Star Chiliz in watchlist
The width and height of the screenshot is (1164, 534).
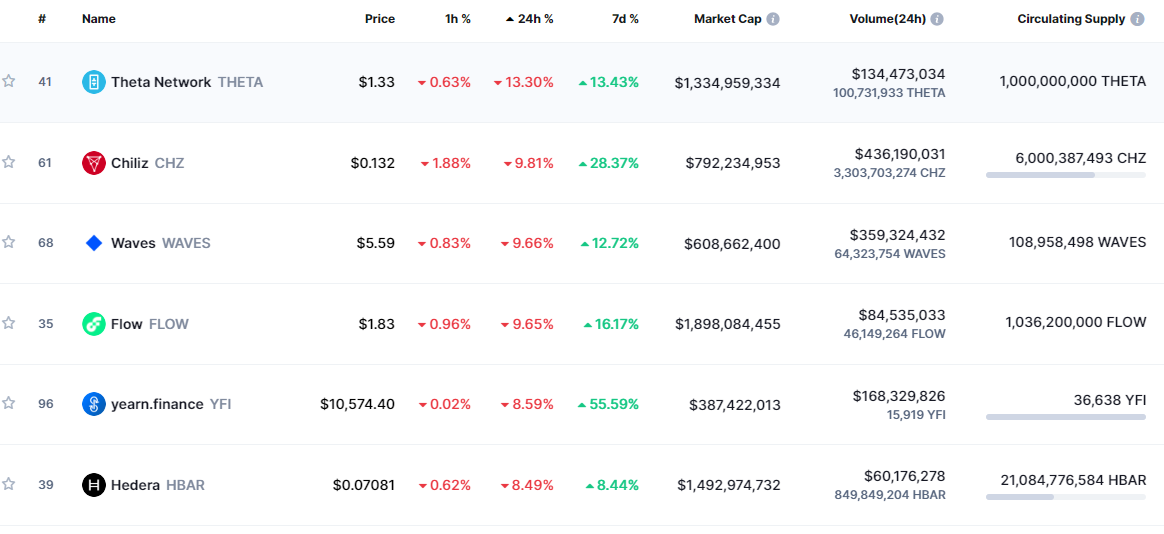coord(8,162)
